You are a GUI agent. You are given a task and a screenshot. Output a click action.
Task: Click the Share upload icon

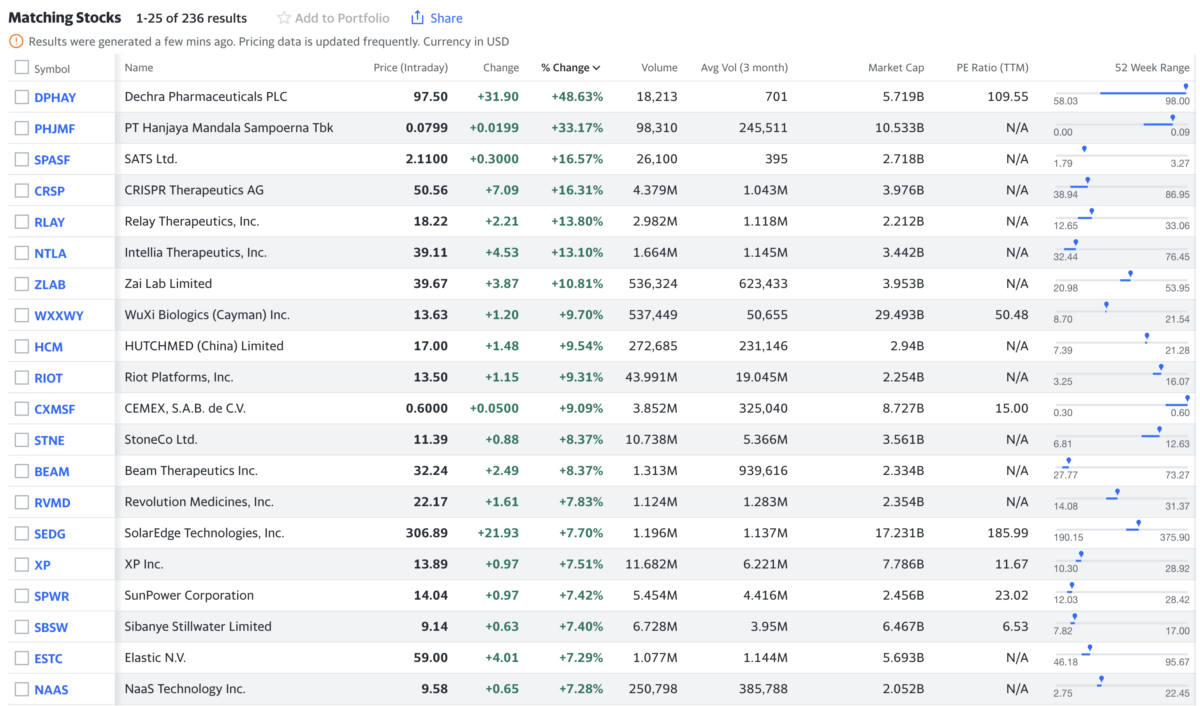coord(418,18)
